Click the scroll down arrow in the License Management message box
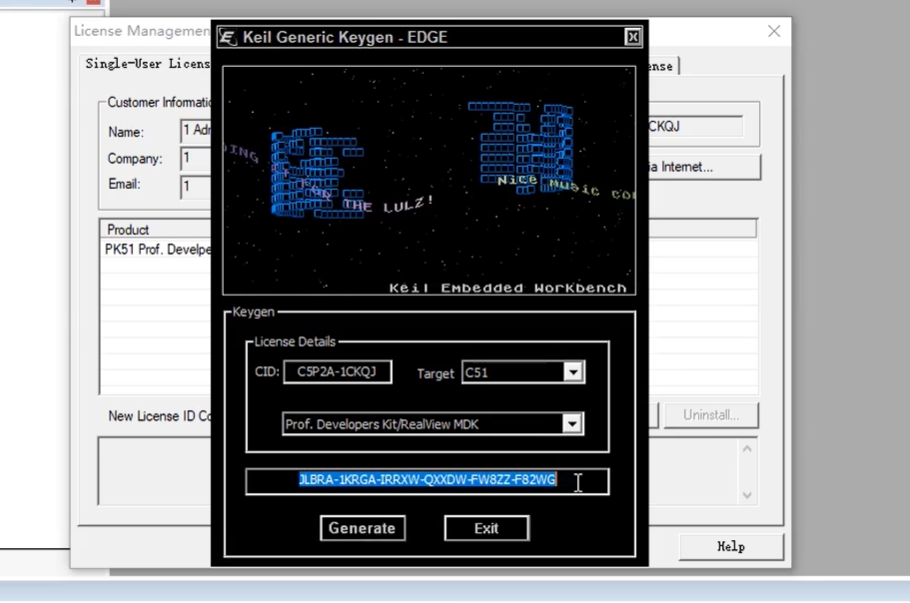The width and height of the screenshot is (910, 603). click(747, 495)
